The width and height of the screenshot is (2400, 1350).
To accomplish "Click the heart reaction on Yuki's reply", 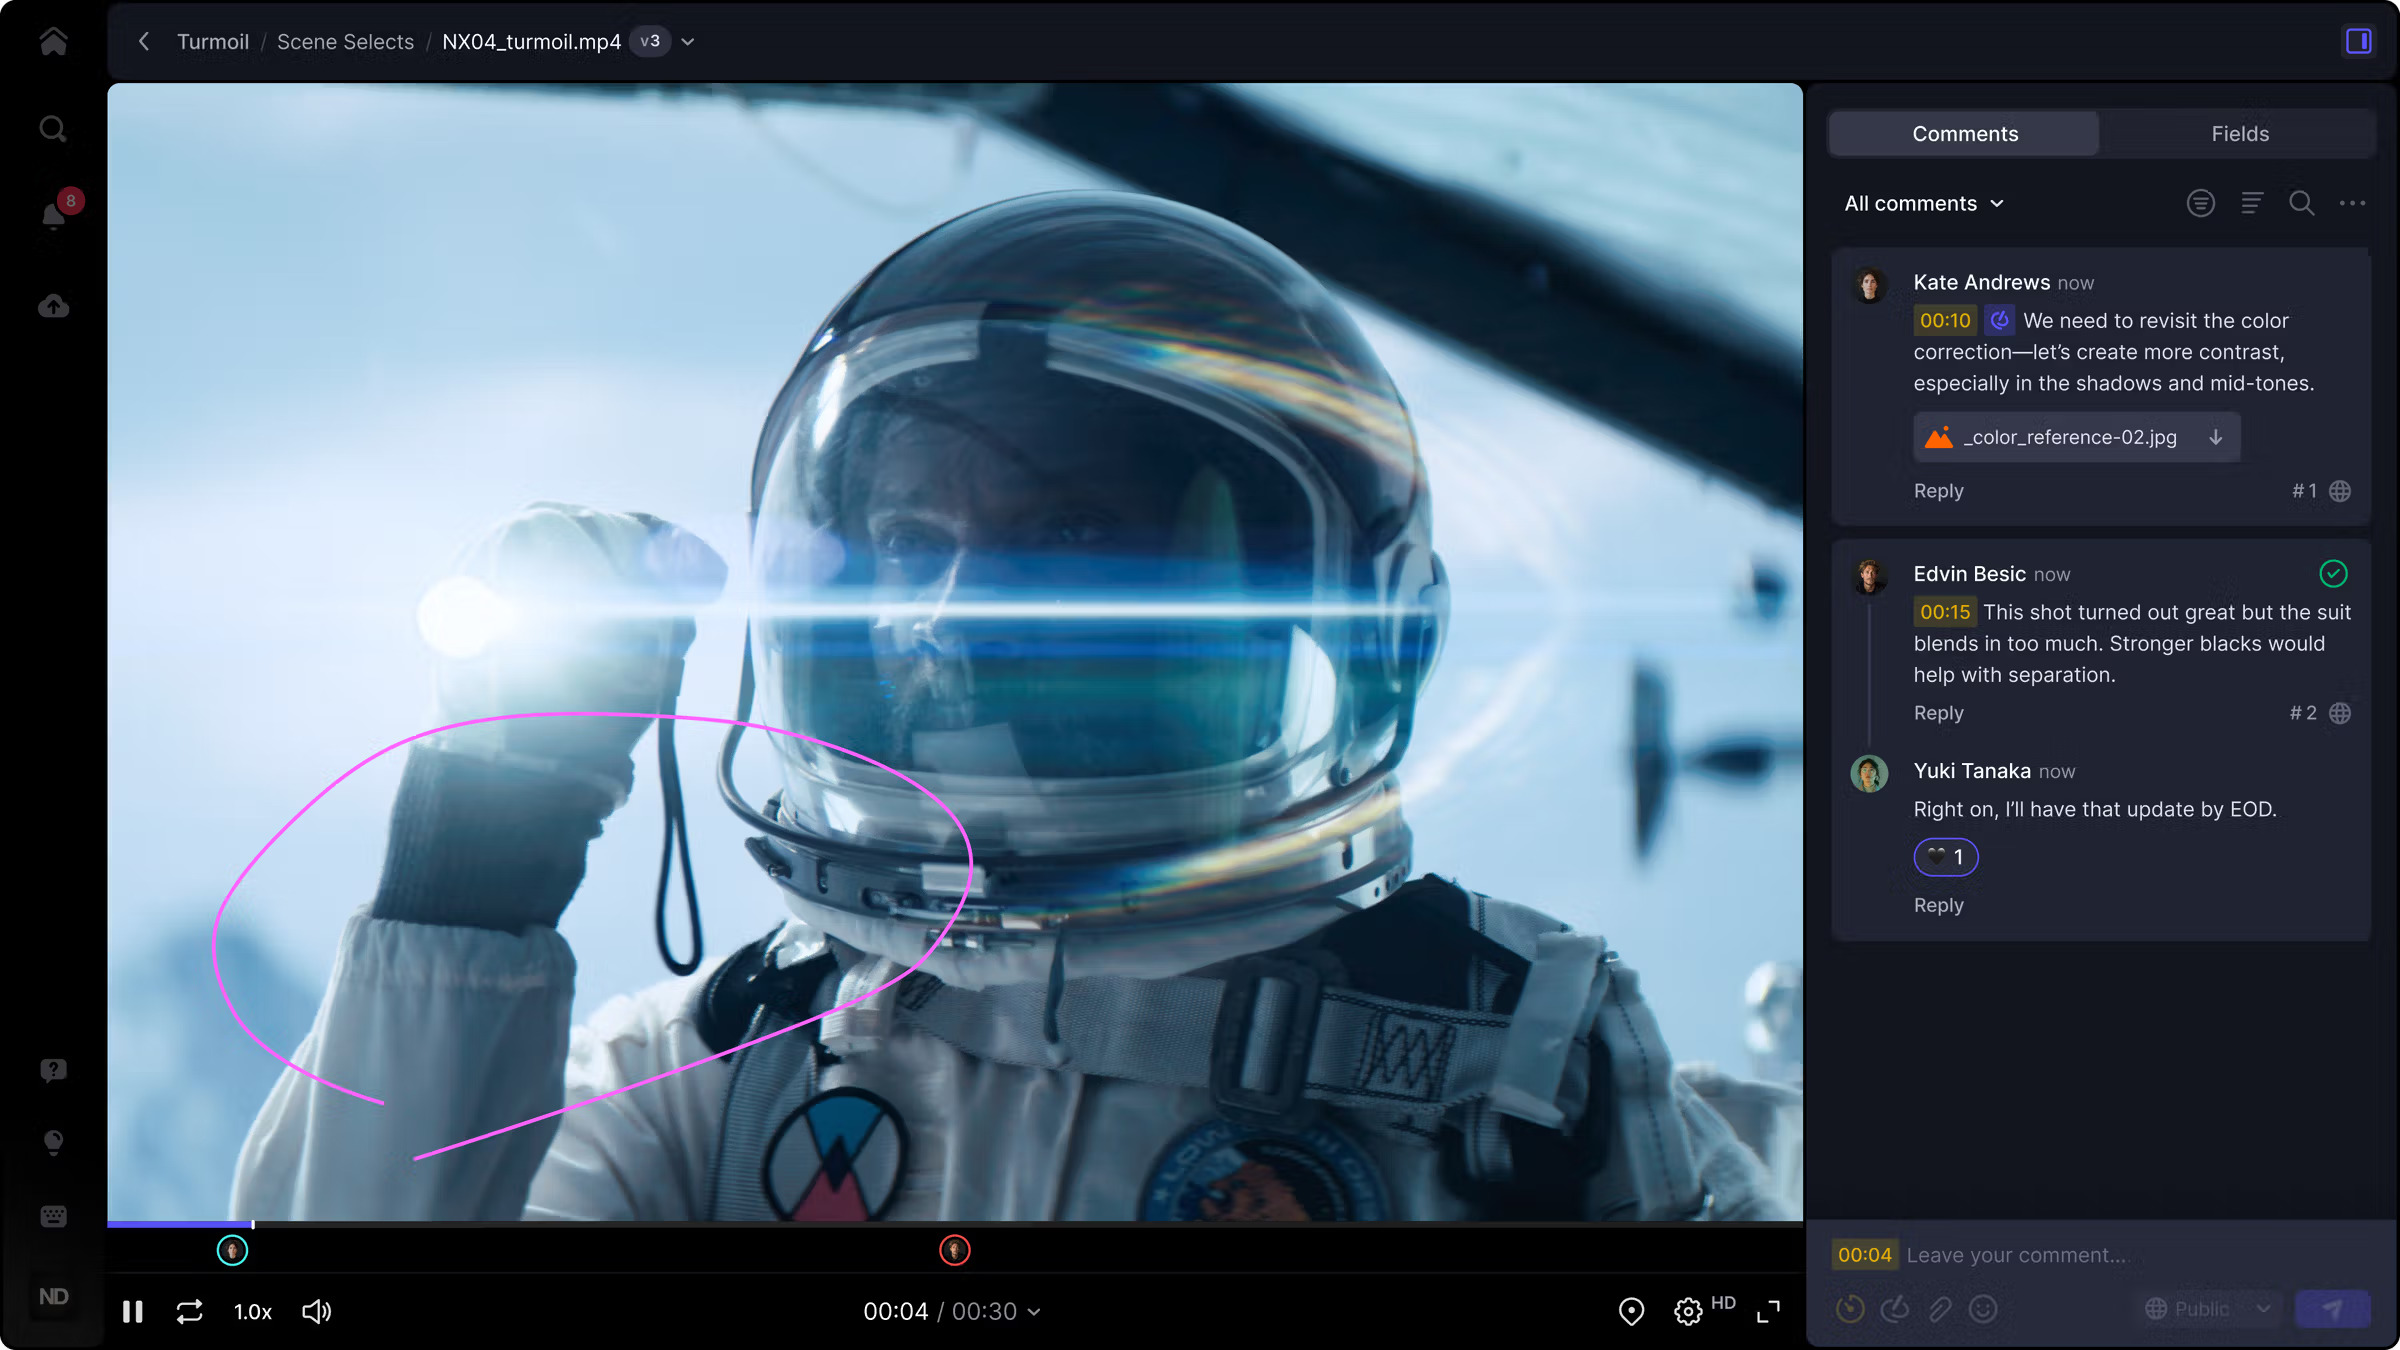I will coord(1945,857).
